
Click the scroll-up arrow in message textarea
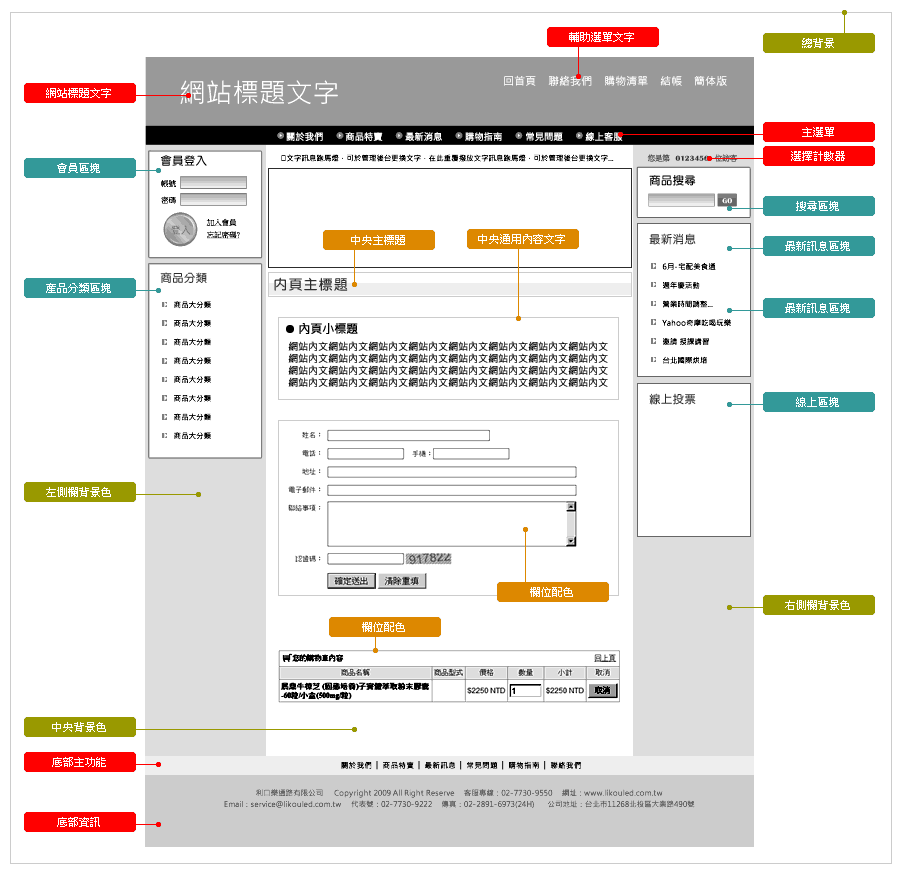point(571,507)
